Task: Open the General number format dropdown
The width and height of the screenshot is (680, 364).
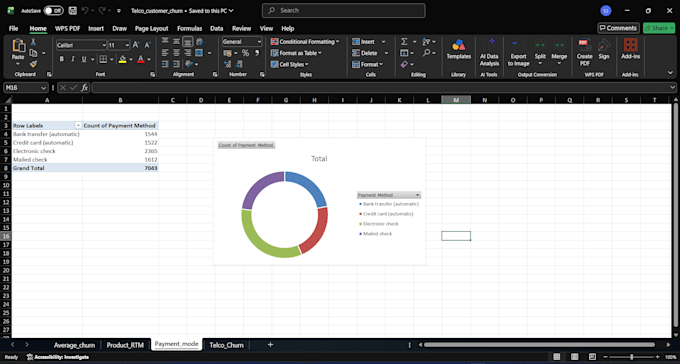Action: point(259,42)
